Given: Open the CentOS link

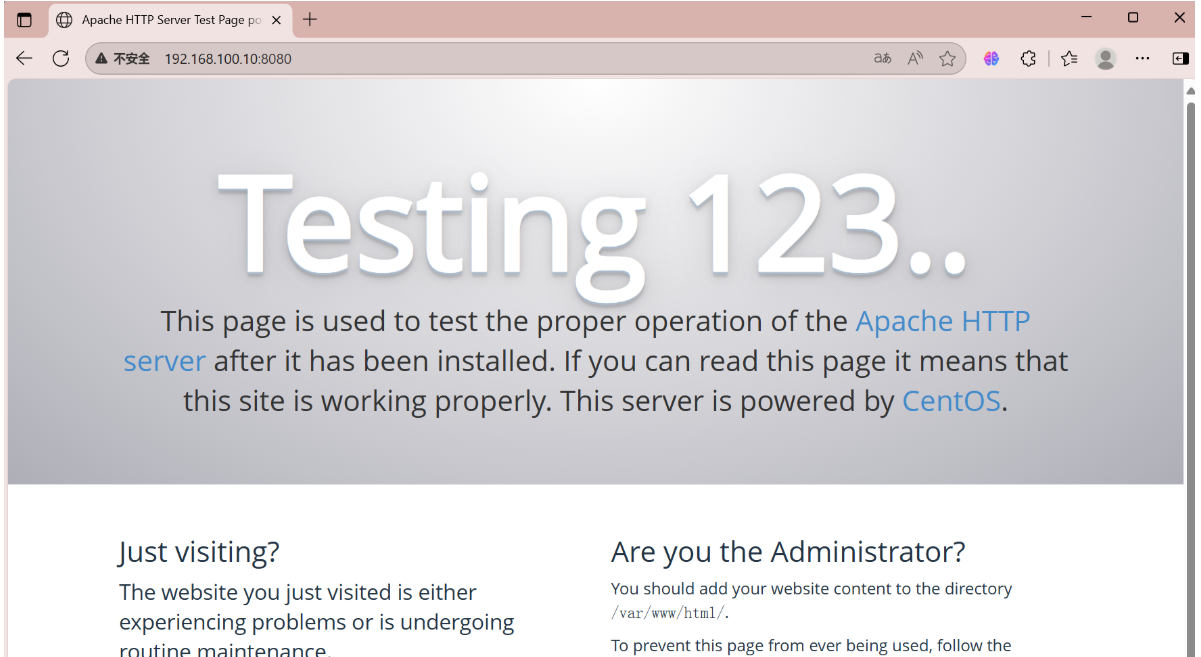Looking at the screenshot, I should pyautogui.click(x=951, y=401).
